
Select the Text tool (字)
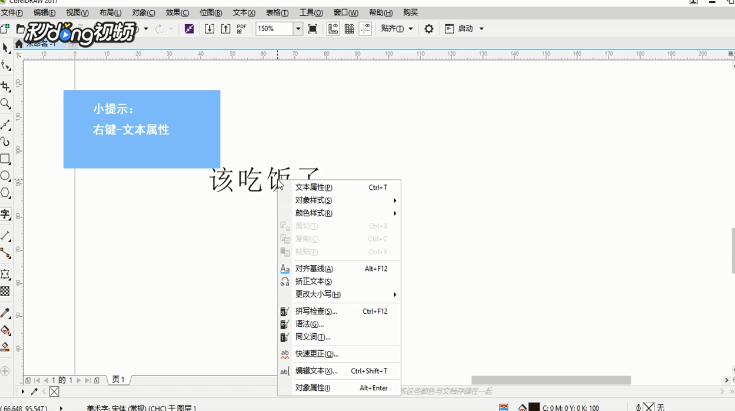[6, 214]
